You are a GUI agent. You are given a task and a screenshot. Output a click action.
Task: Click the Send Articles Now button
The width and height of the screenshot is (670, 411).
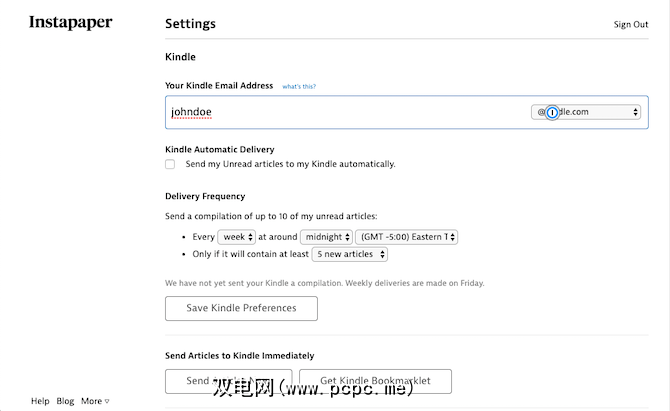[228, 381]
